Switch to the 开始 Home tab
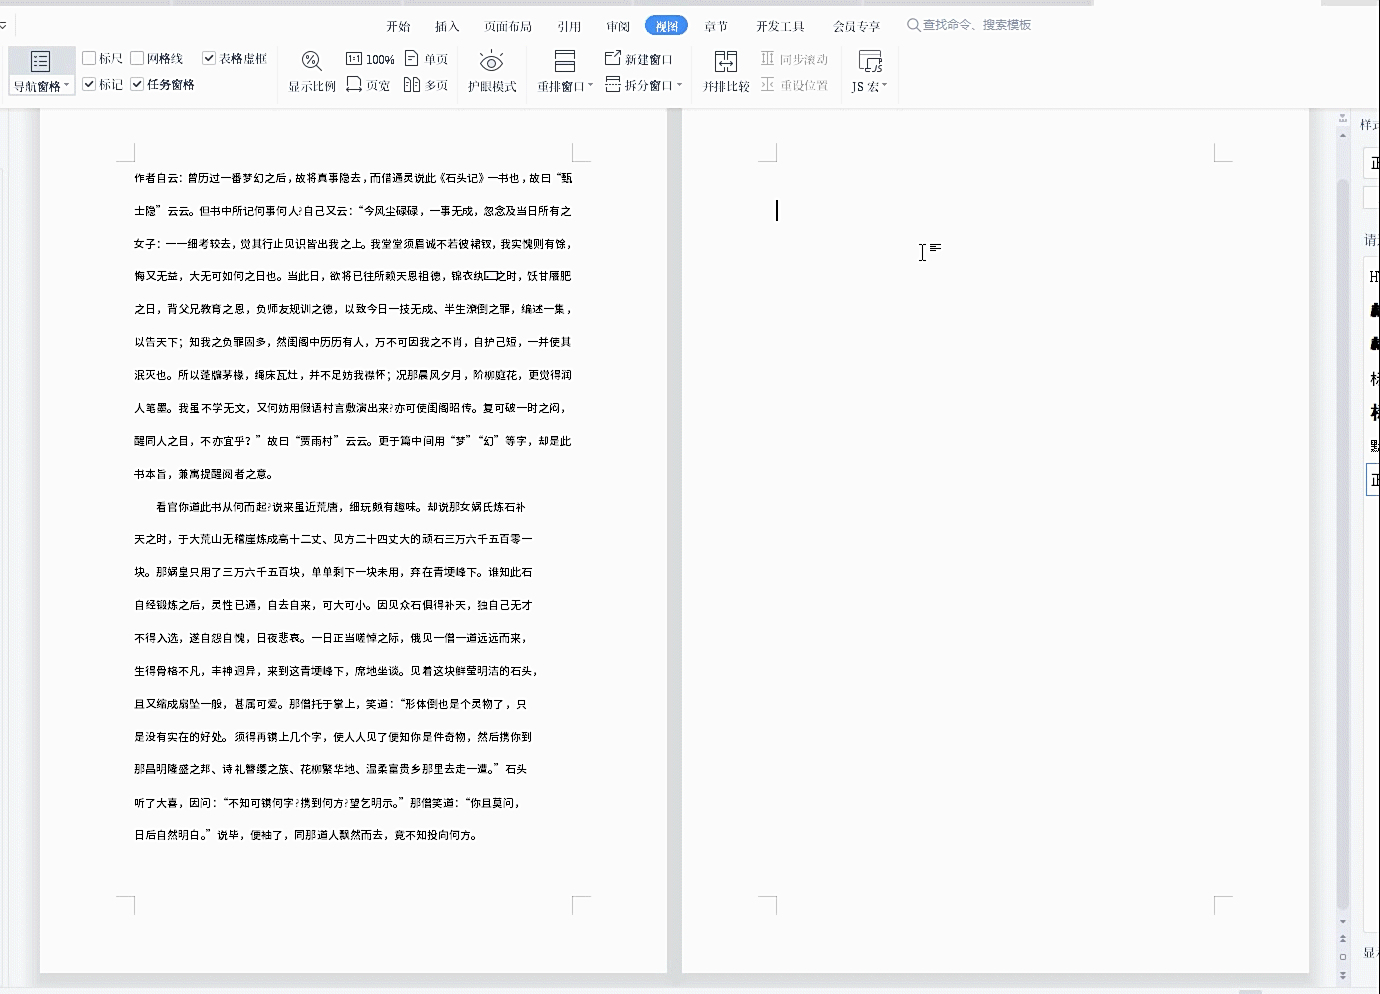This screenshot has width=1380, height=994. pos(398,26)
